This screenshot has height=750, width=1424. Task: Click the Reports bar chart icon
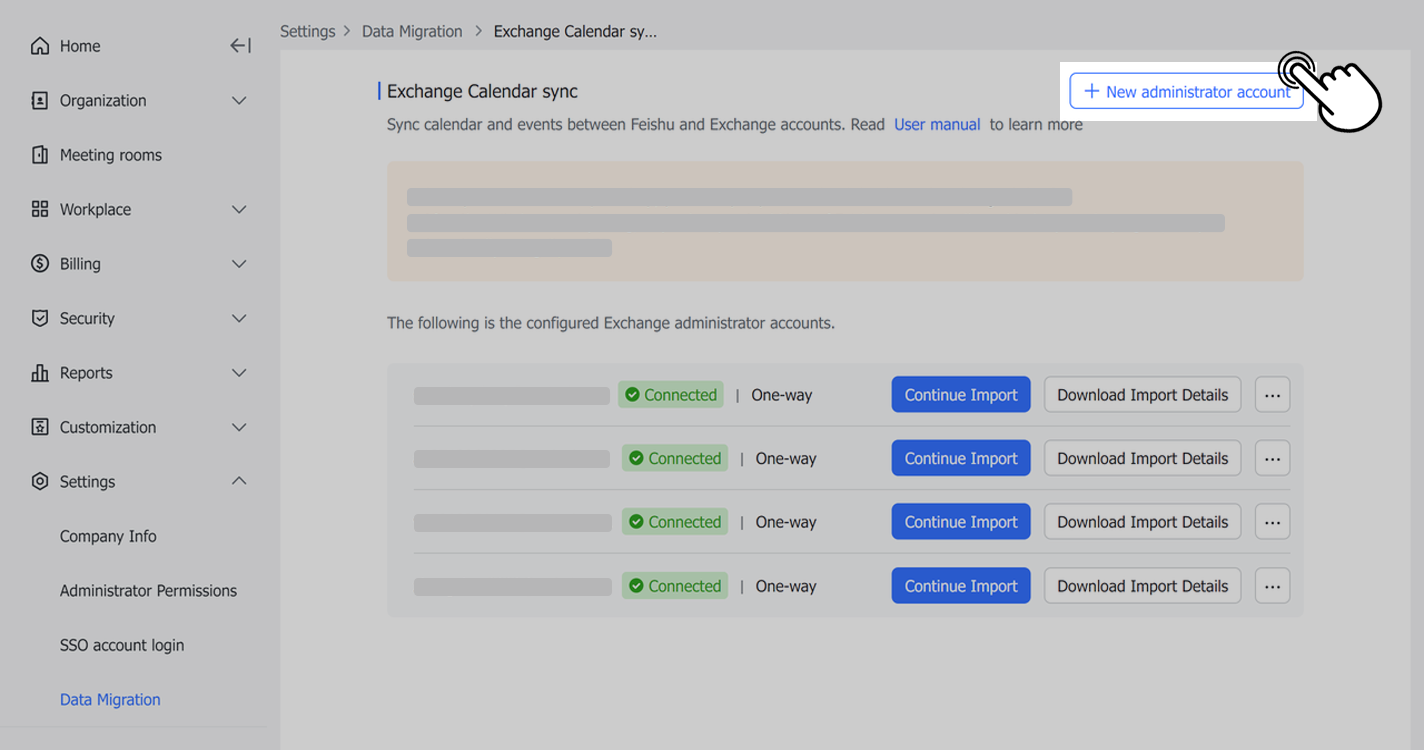point(40,373)
